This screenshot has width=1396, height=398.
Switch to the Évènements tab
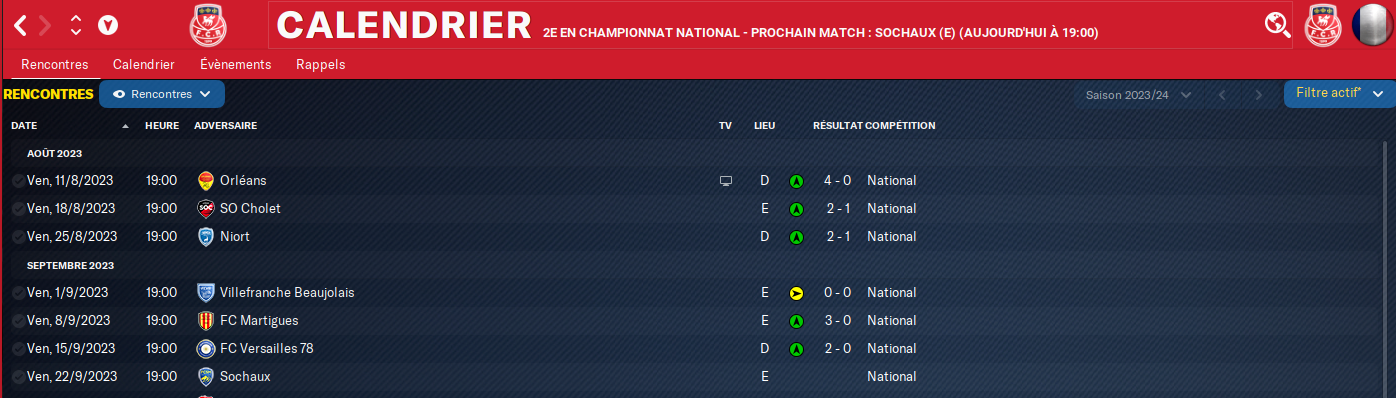click(x=235, y=64)
